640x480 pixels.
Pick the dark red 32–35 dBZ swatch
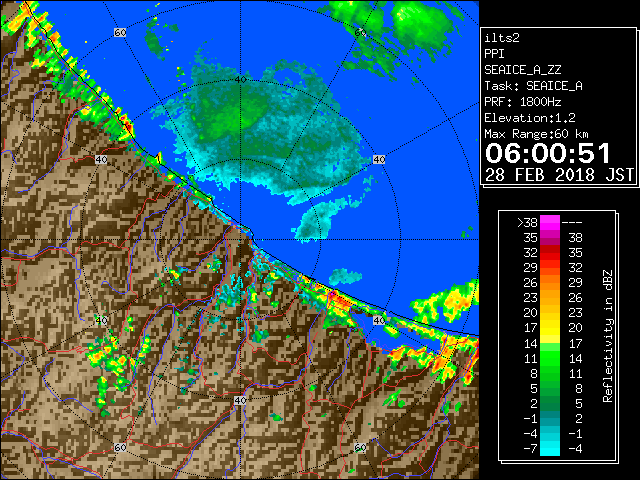(x=550, y=253)
